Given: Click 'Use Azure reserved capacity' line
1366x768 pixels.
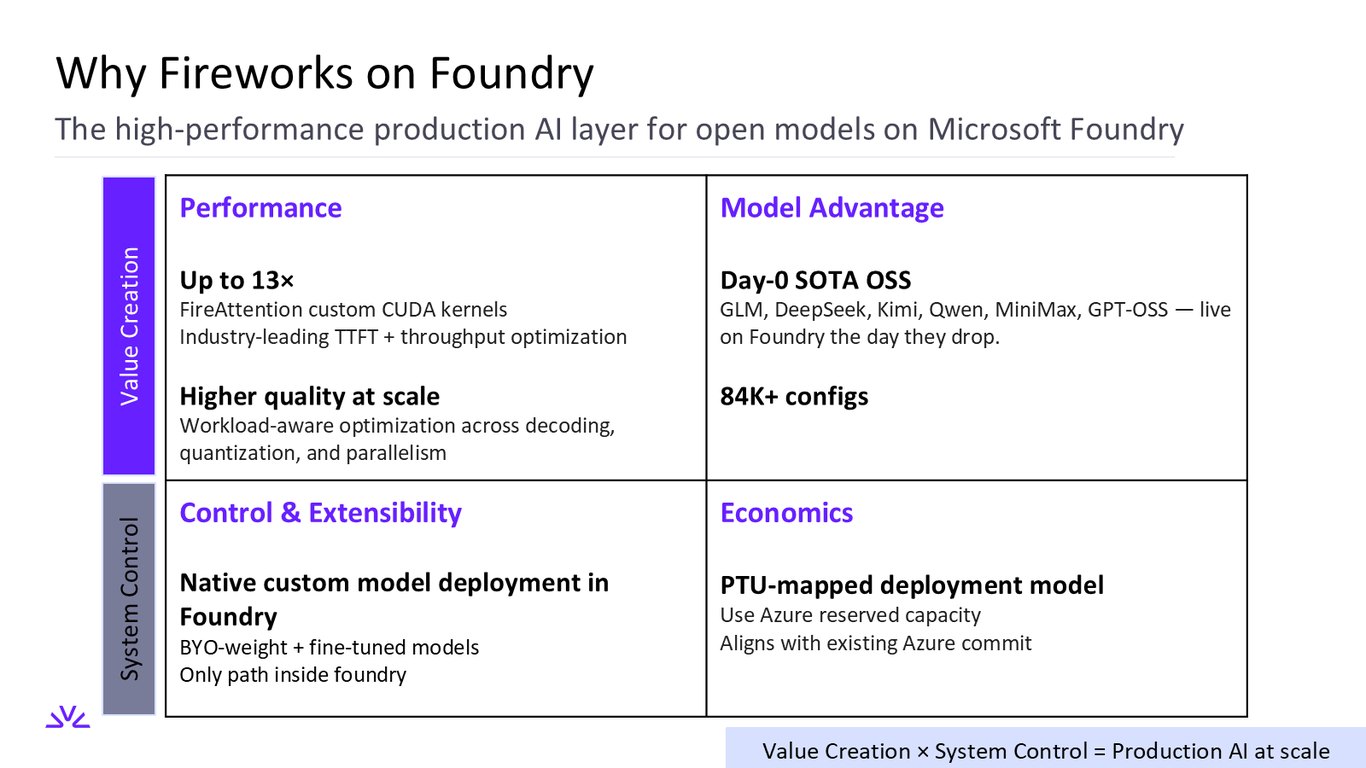Looking at the screenshot, I should (x=850, y=616).
